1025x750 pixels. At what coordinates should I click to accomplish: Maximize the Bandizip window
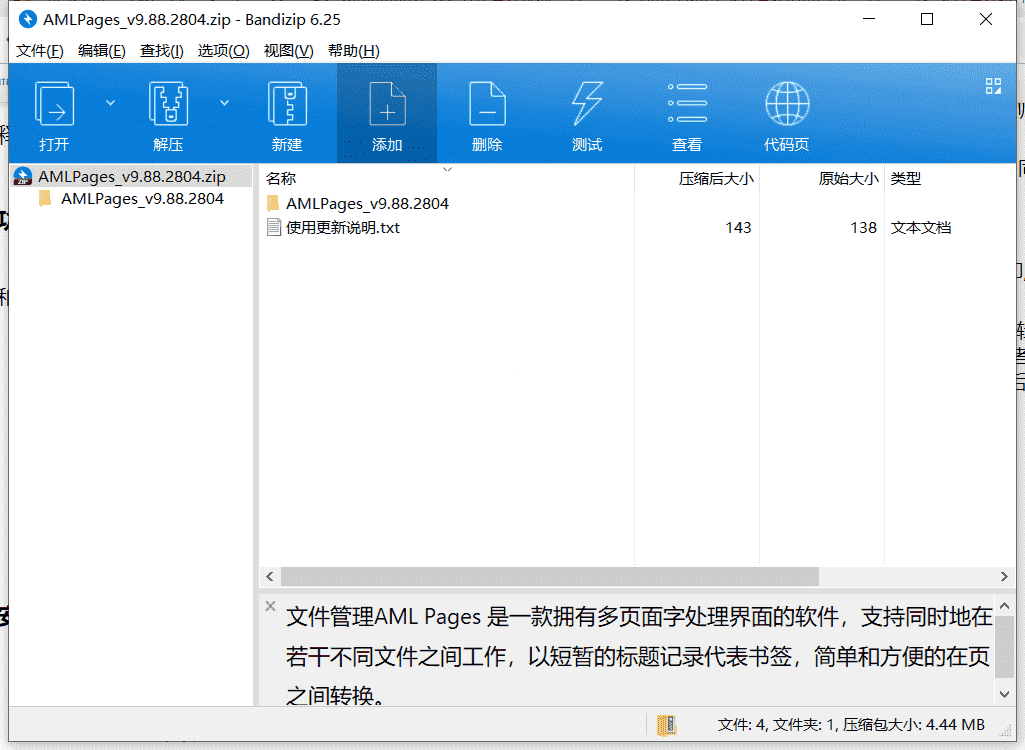coord(927,20)
